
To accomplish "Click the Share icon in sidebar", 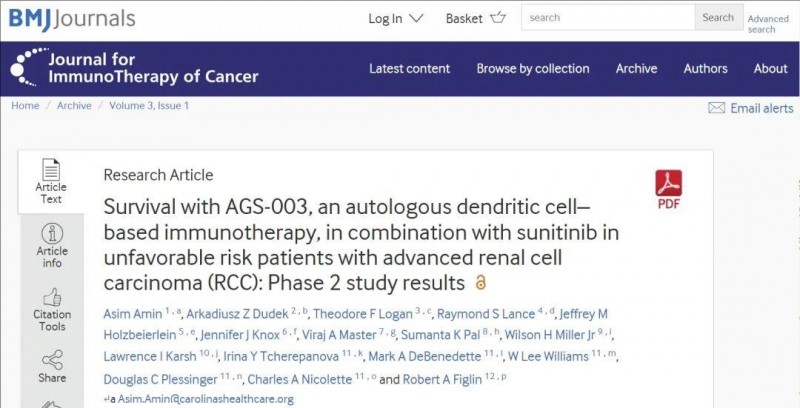I will click(x=51, y=360).
